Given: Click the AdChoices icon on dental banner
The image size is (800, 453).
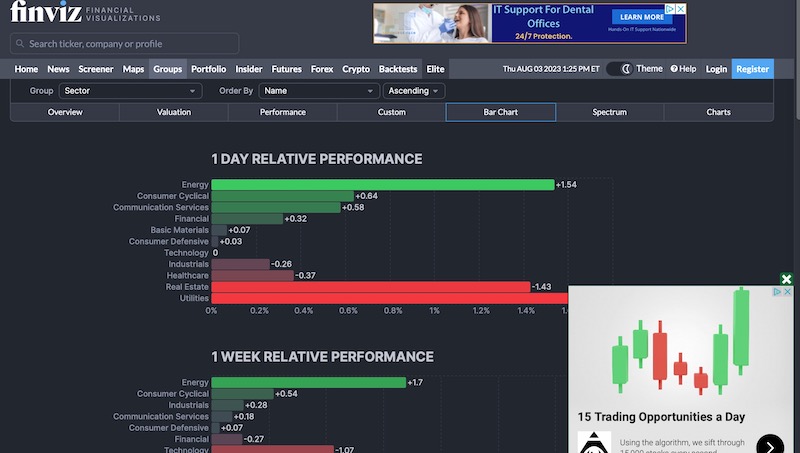Looking at the screenshot, I should point(670,9).
